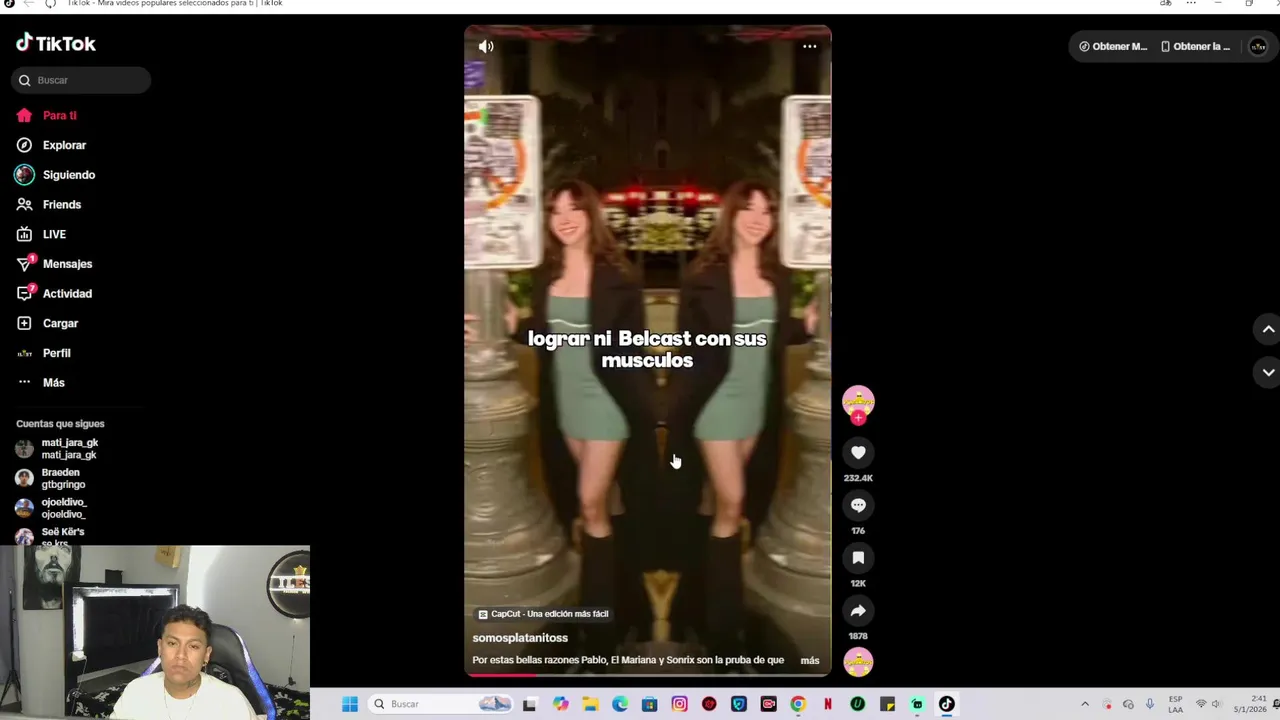Open File Explorer from the taskbar
The width and height of the screenshot is (1280, 720).
coord(591,704)
